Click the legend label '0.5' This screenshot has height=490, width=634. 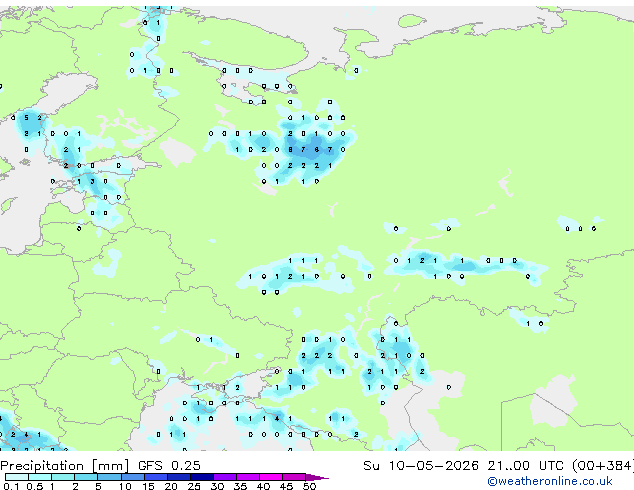[x=35, y=486]
